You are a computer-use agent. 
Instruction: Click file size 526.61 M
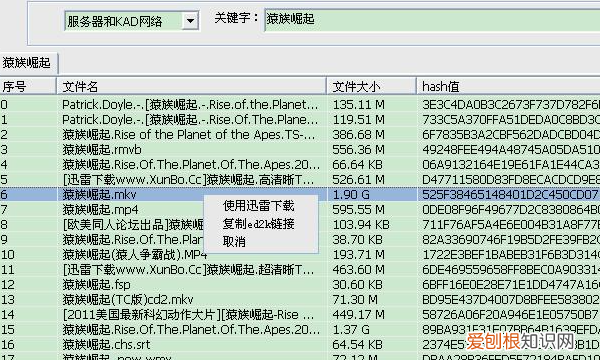[359, 180]
